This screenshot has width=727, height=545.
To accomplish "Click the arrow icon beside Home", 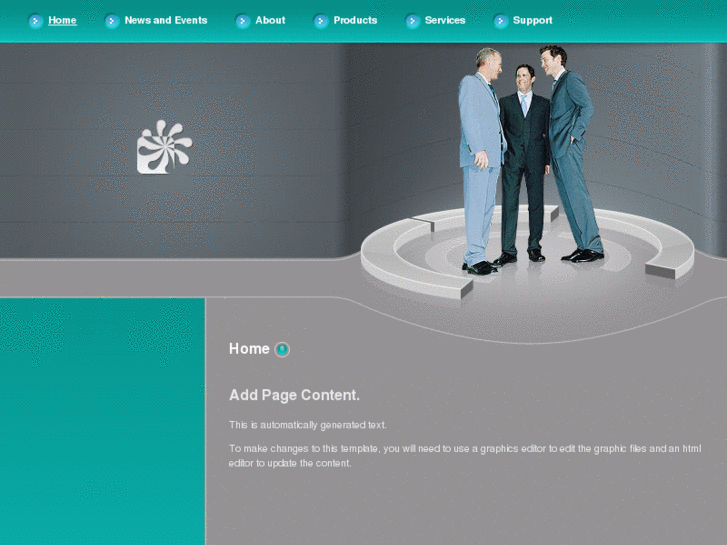I will click(x=36, y=21).
